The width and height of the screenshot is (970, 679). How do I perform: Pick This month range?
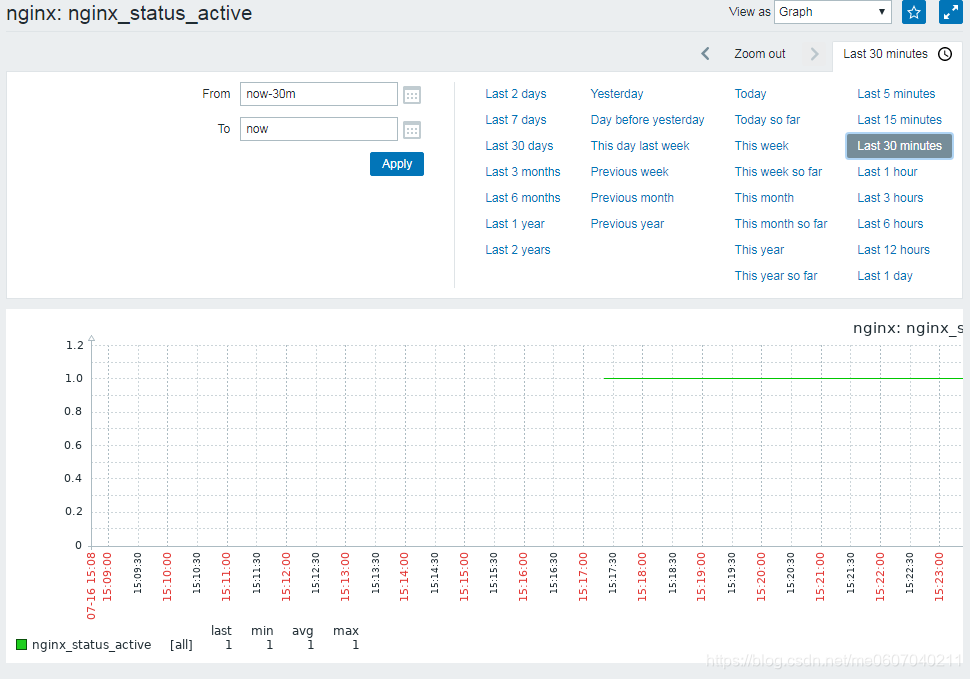[764, 198]
